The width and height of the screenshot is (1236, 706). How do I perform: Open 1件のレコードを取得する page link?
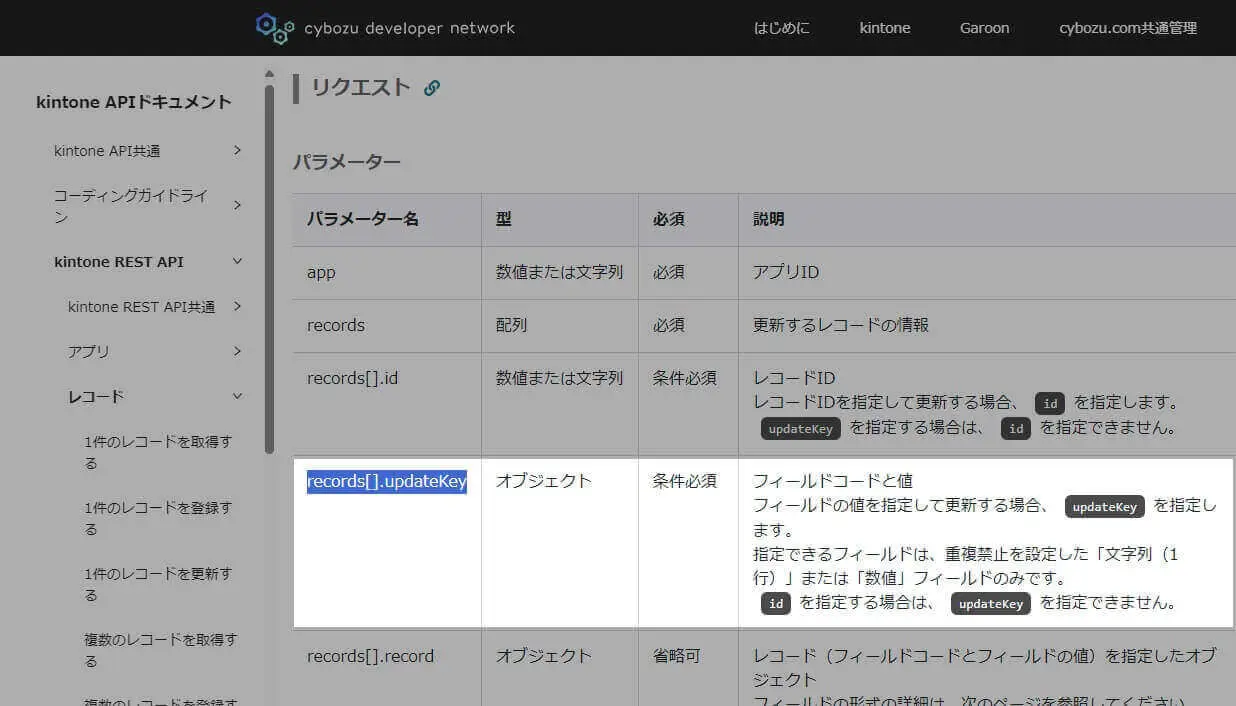click(x=158, y=452)
